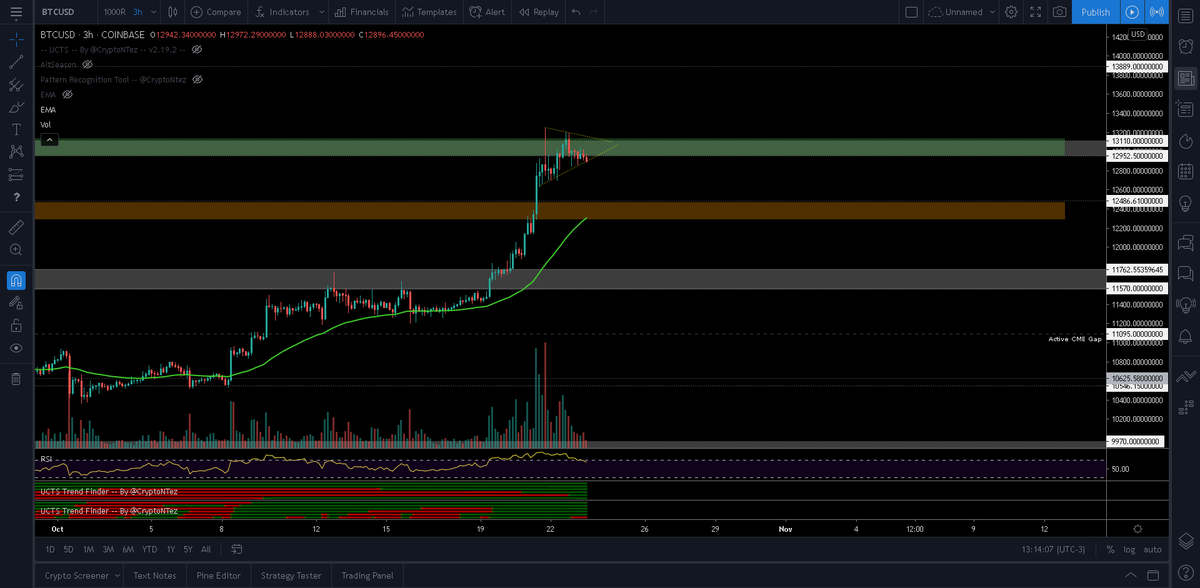
Task: Open the Text Notes tab
Action: [x=154, y=575]
